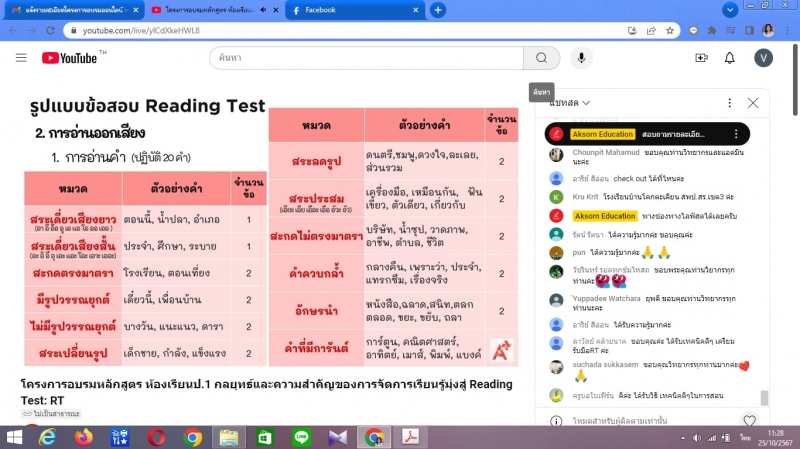Click the unlisted visibility badge

(x=51, y=414)
